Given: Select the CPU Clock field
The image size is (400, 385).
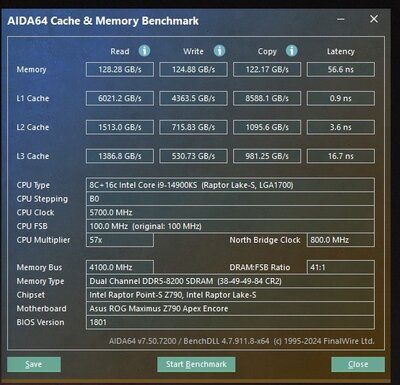Looking at the screenshot, I should (x=230, y=212).
